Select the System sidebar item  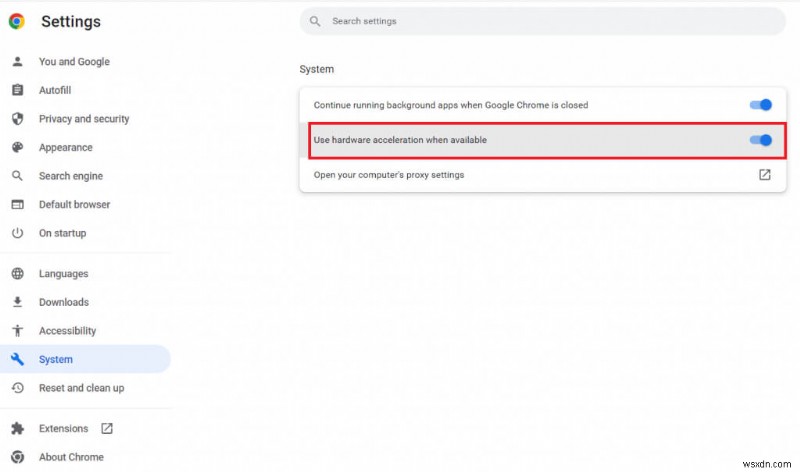click(85, 359)
